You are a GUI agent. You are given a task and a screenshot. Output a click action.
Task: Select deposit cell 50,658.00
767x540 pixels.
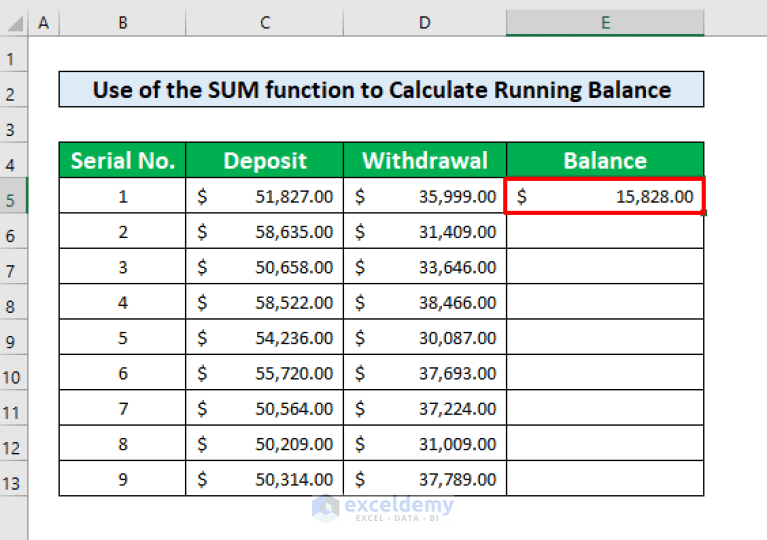point(265,267)
